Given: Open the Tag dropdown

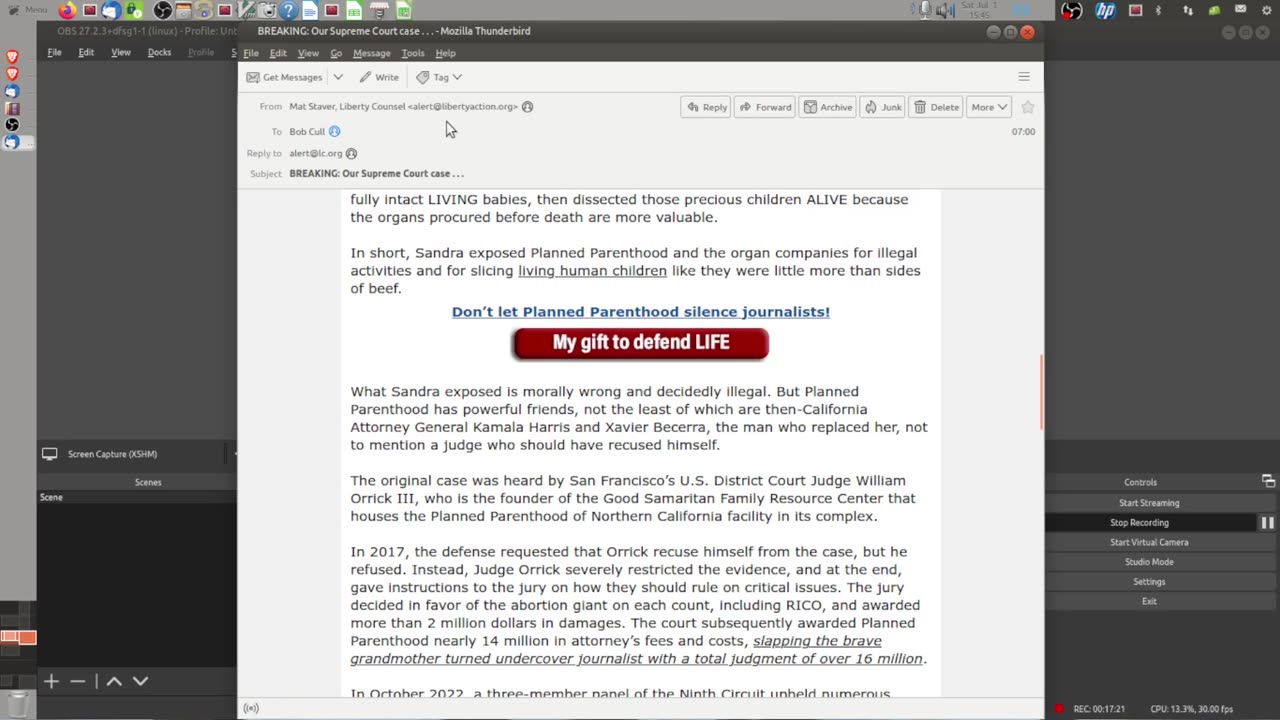Looking at the screenshot, I should [439, 77].
